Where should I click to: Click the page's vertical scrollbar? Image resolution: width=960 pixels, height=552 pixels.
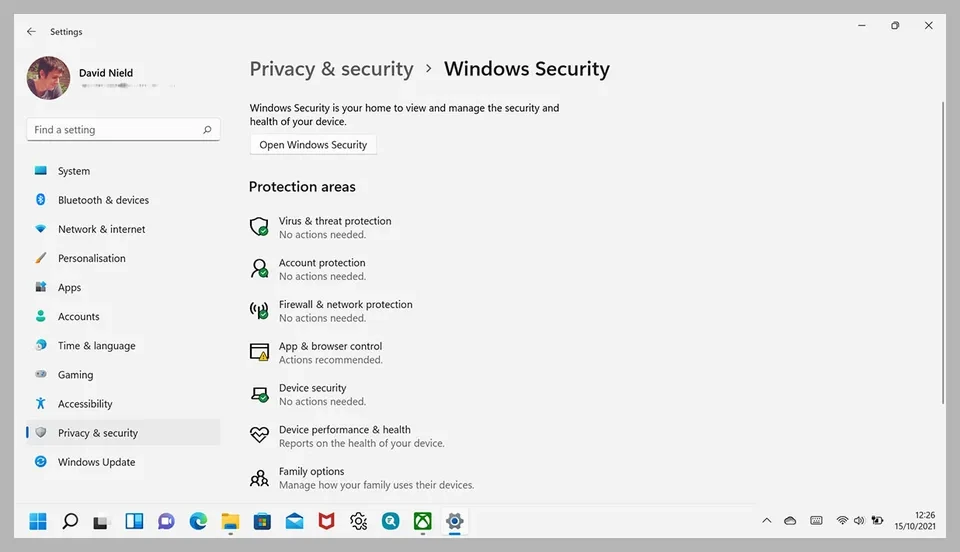point(942,250)
